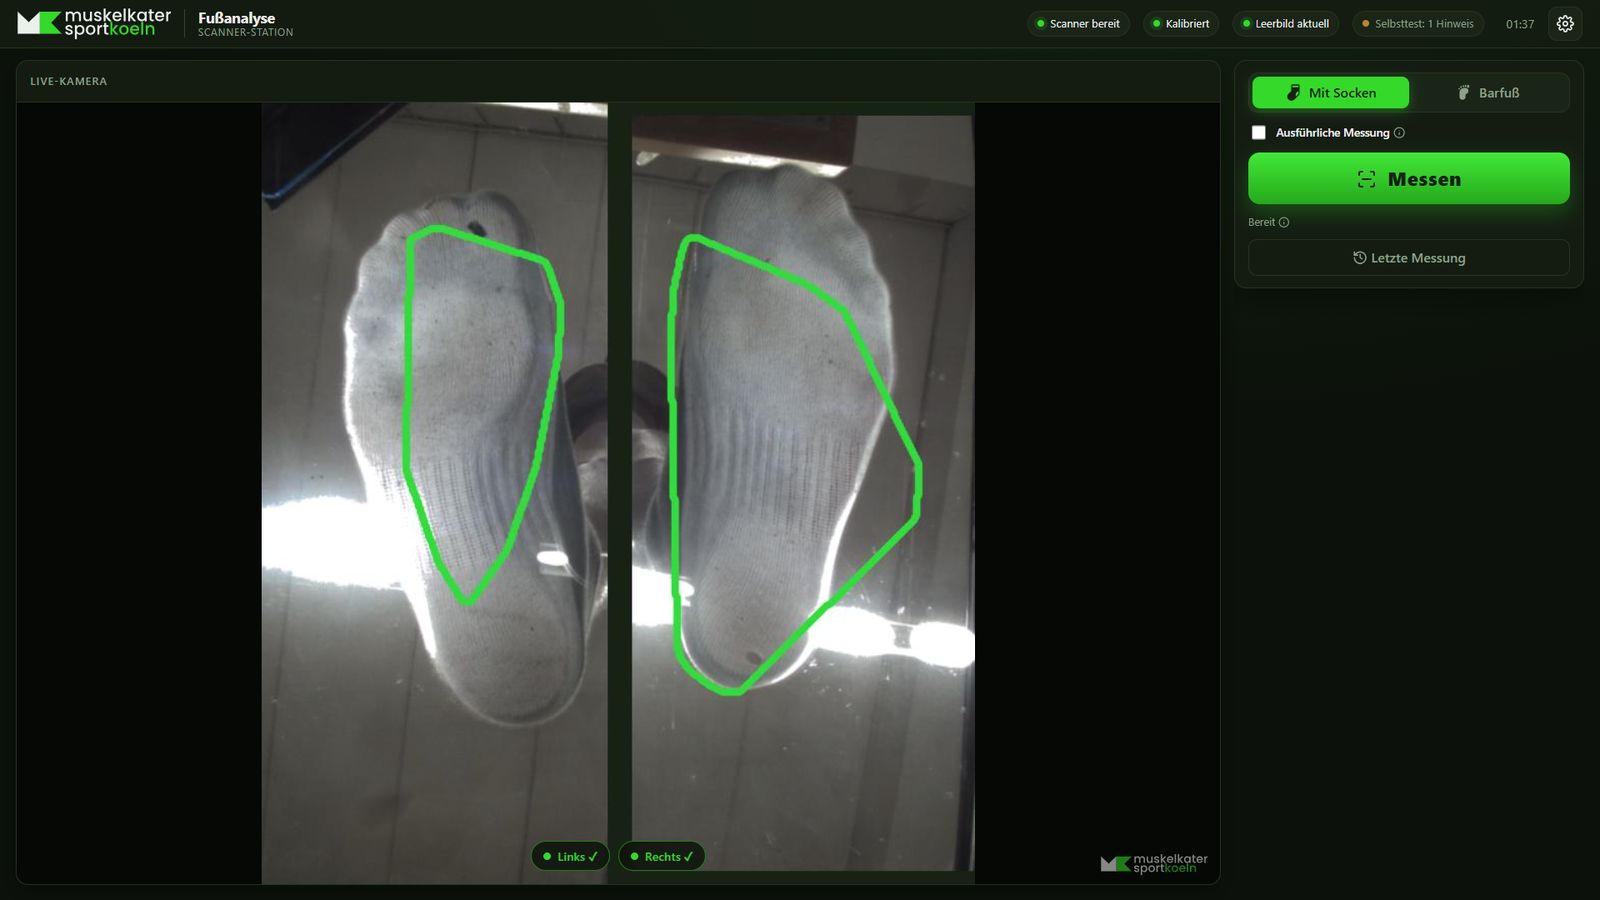The width and height of the screenshot is (1600, 900).
Task: Click the history clock icon in Letzte Messung
Action: point(1359,258)
